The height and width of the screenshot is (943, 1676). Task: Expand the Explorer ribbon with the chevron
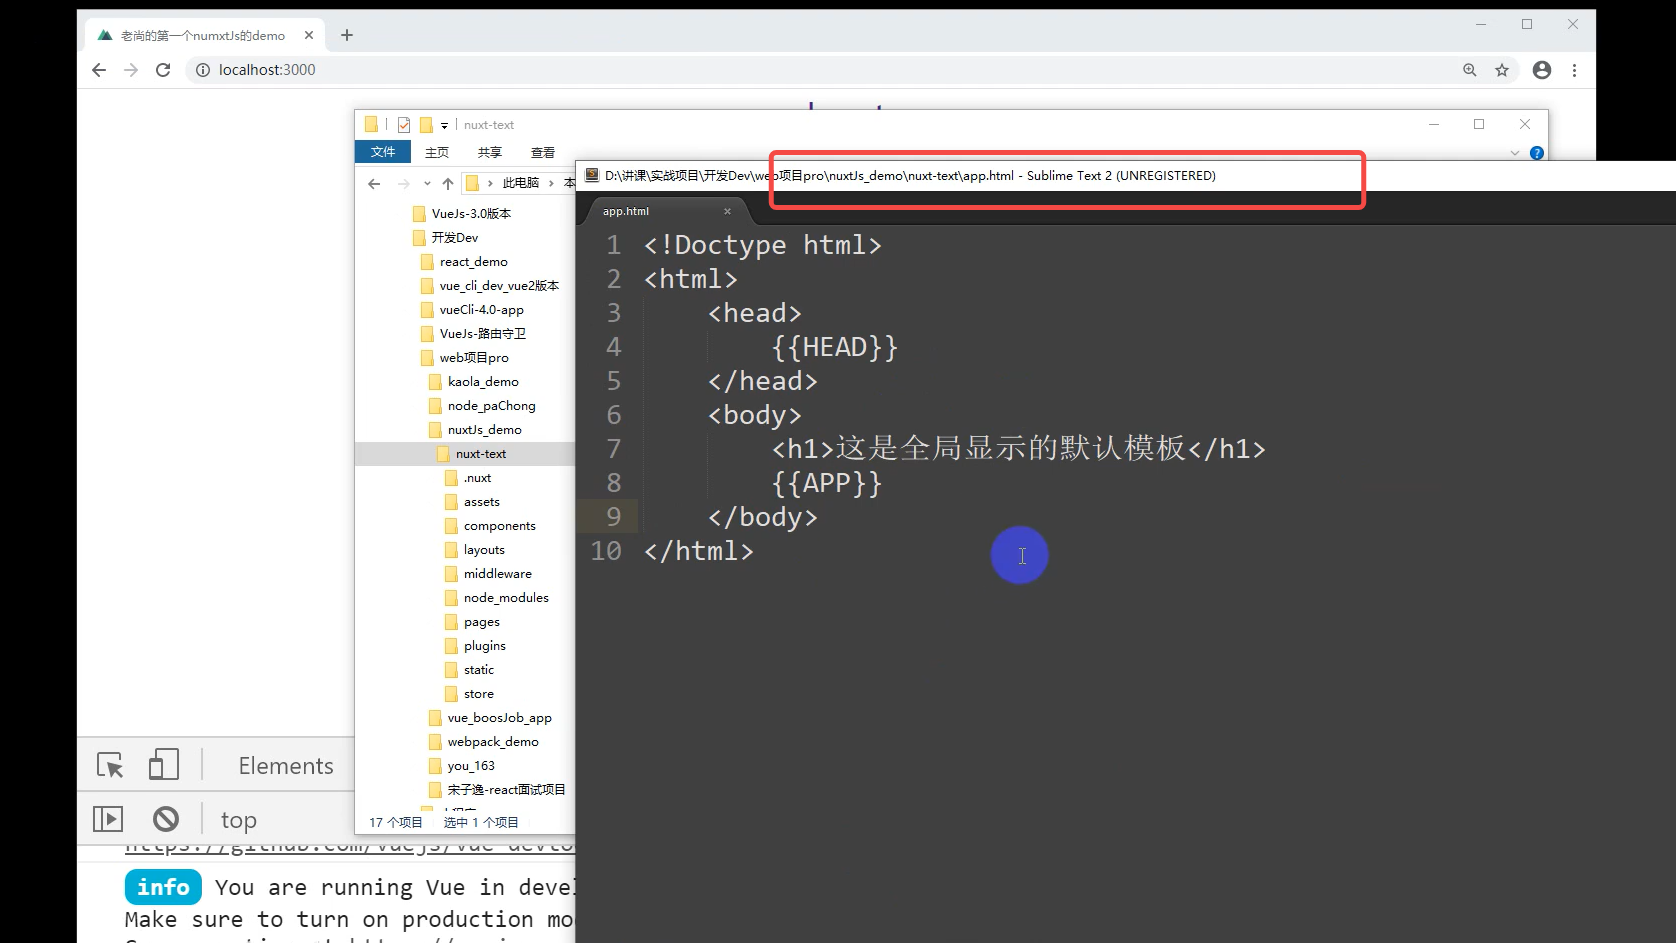click(1515, 153)
